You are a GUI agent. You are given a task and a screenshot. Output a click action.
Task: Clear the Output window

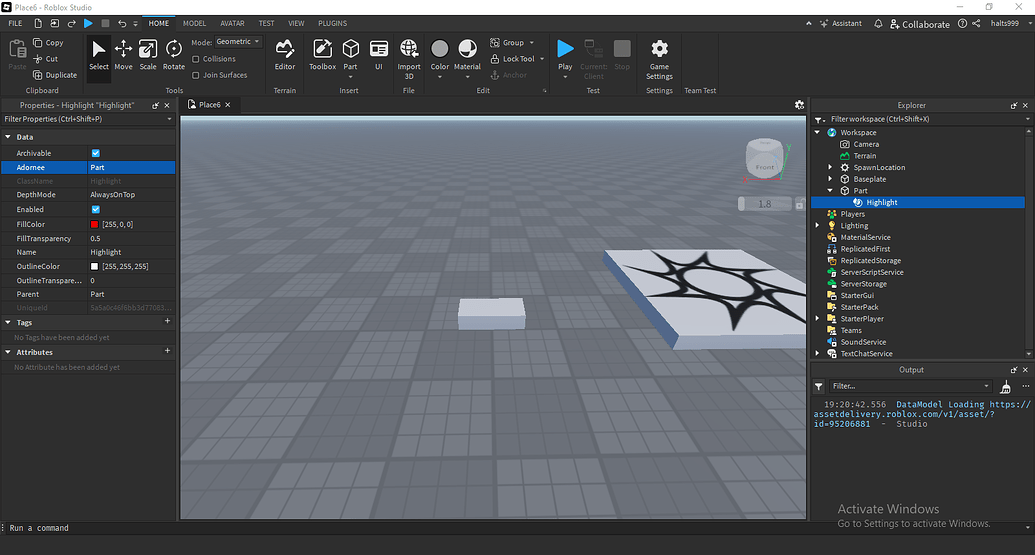coord(1005,386)
